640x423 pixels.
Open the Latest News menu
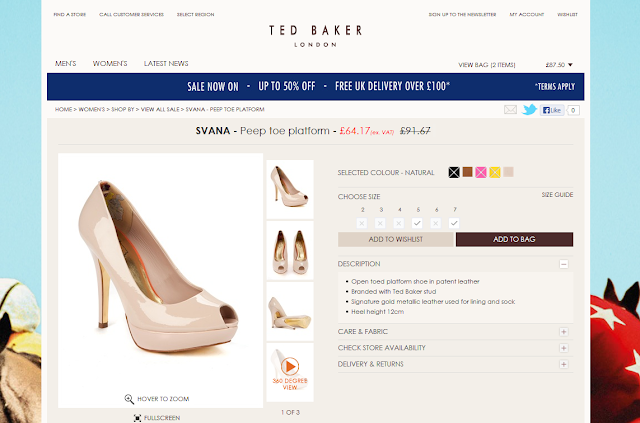pyautogui.click(x=166, y=63)
